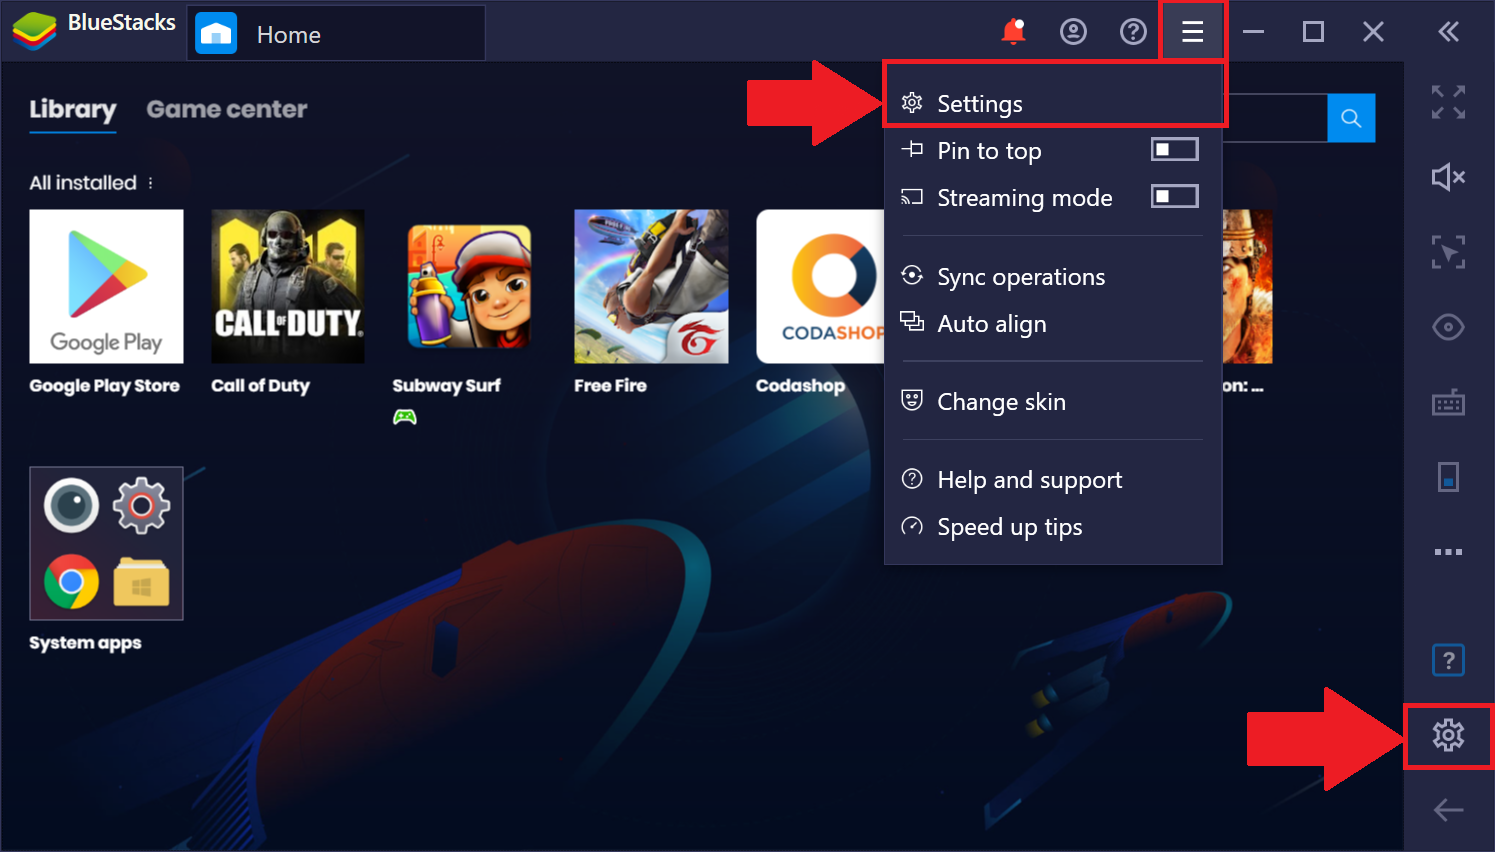The width and height of the screenshot is (1495, 852).
Task: Open the account profile icon
Action: [x=1073, y=32]
